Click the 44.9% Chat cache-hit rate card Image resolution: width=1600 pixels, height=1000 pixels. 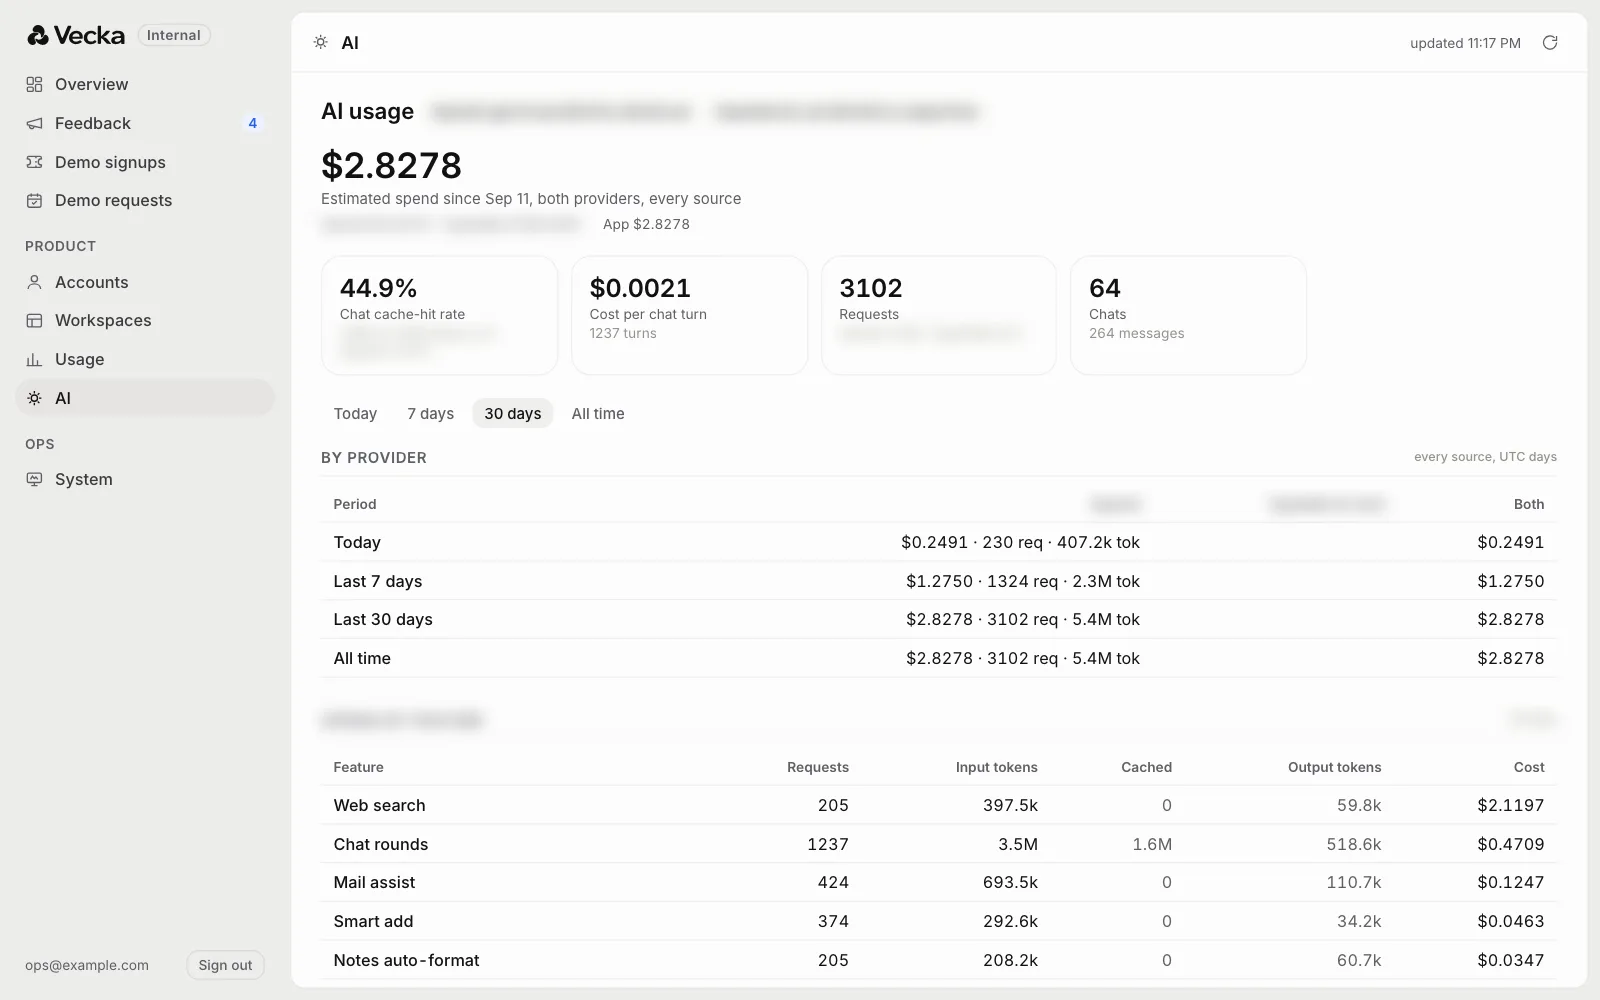point(439,315)
